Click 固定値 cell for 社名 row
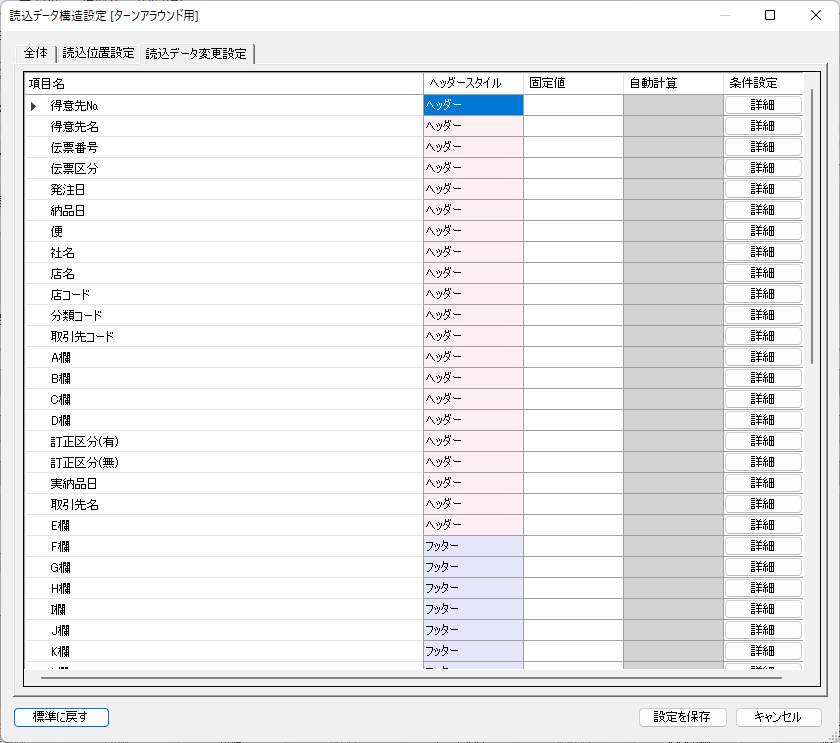 click(x=572, y=251)
